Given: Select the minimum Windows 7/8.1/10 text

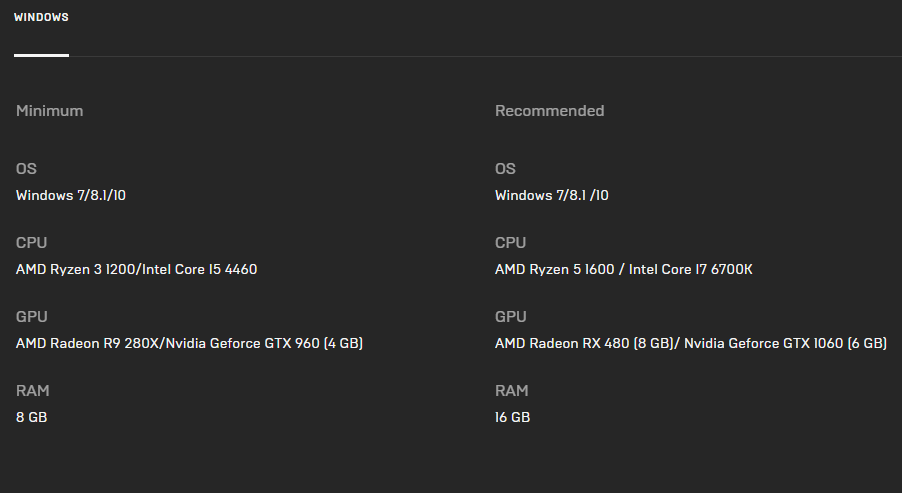Looking at the screenshot, I should point(71,195).
